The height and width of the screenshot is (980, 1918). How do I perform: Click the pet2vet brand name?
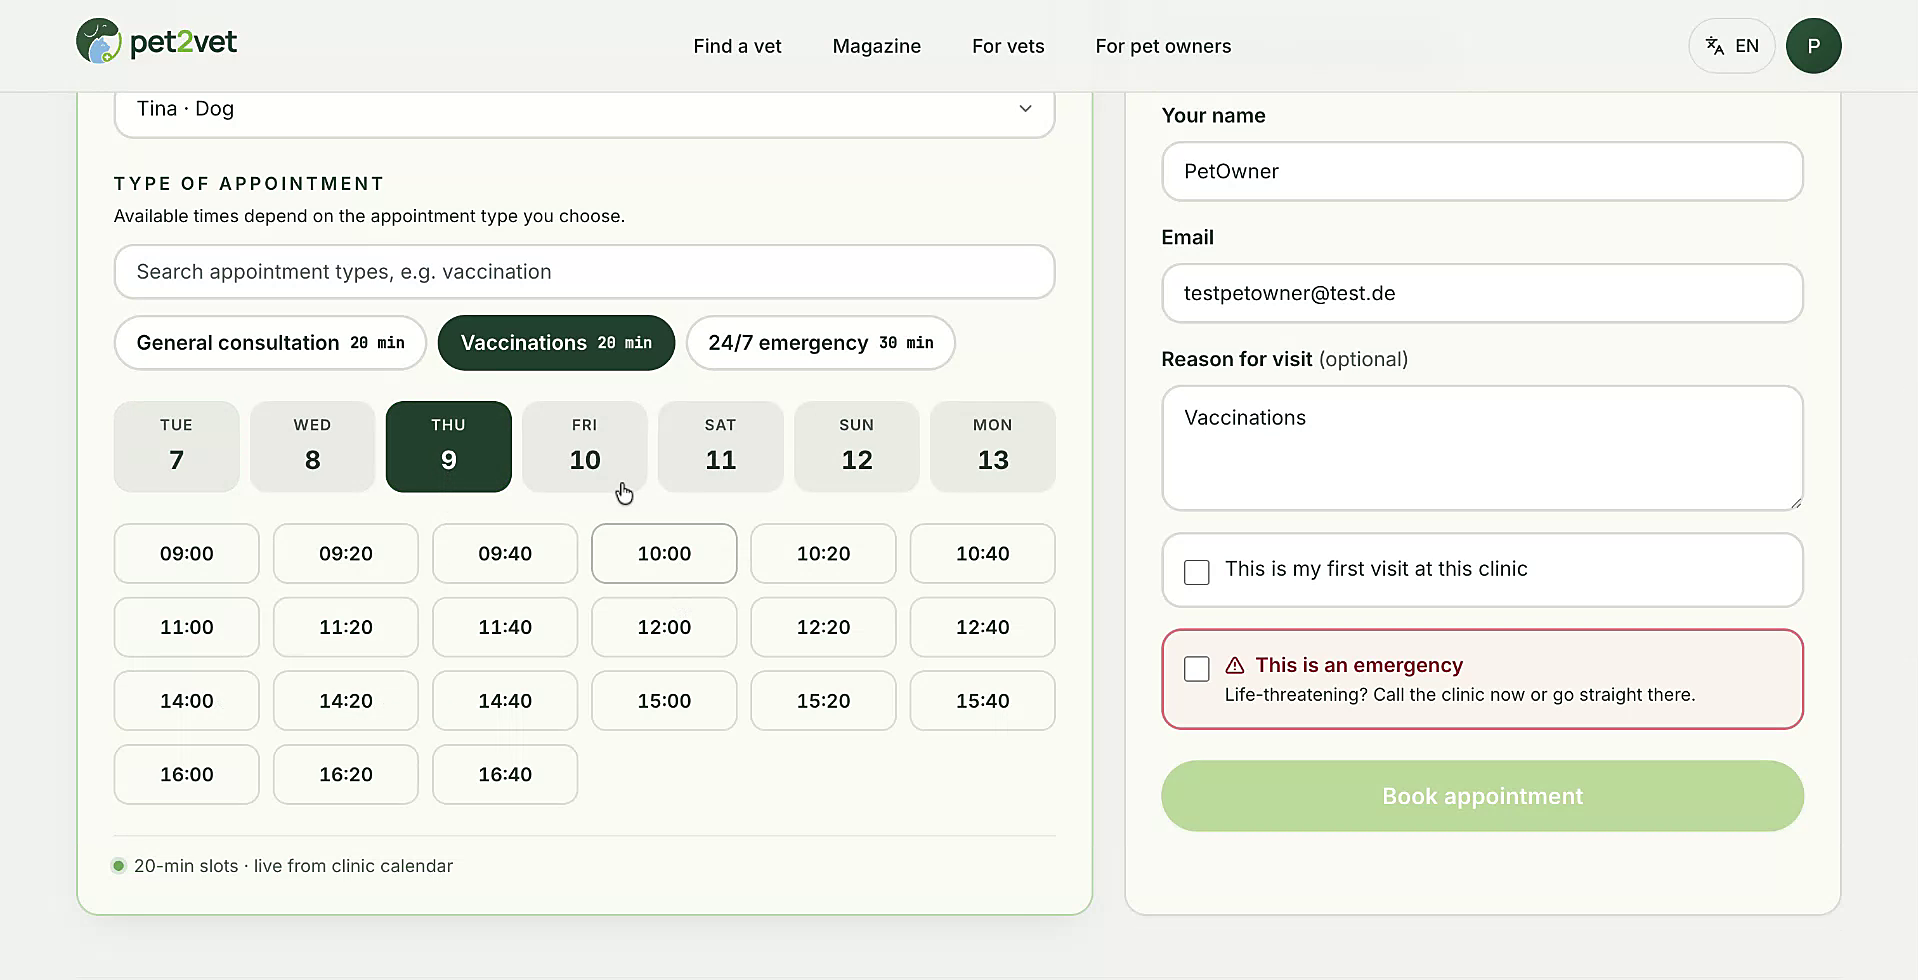(x=183, y=43)
